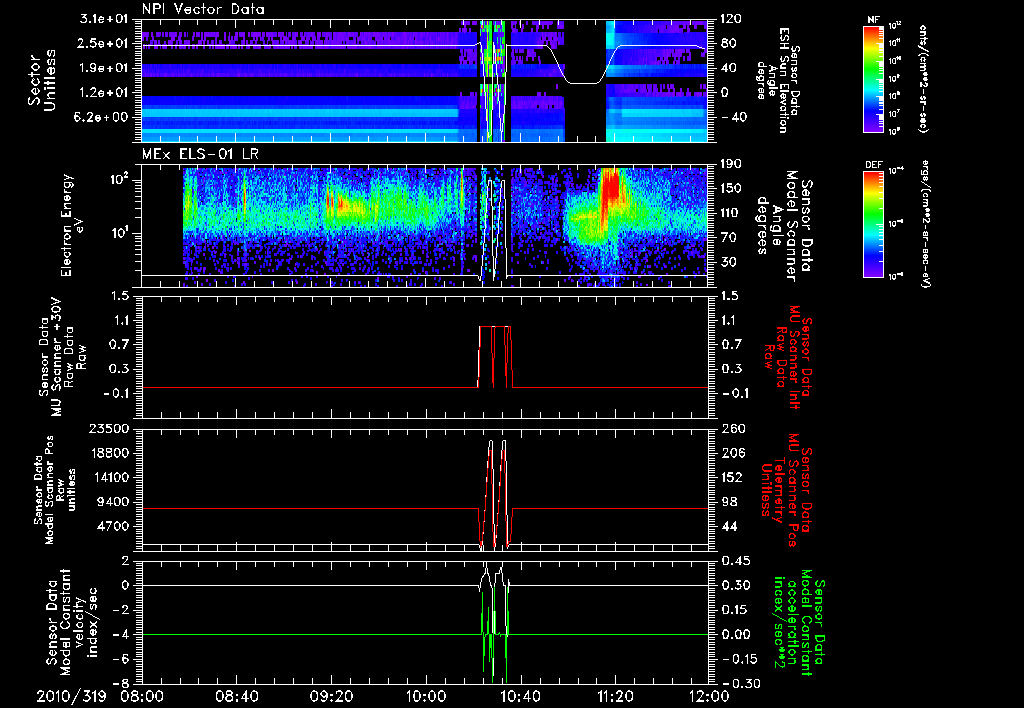Select the DEF color scale bar
The height and width of the screenshot is (708, 1024).
873,222
